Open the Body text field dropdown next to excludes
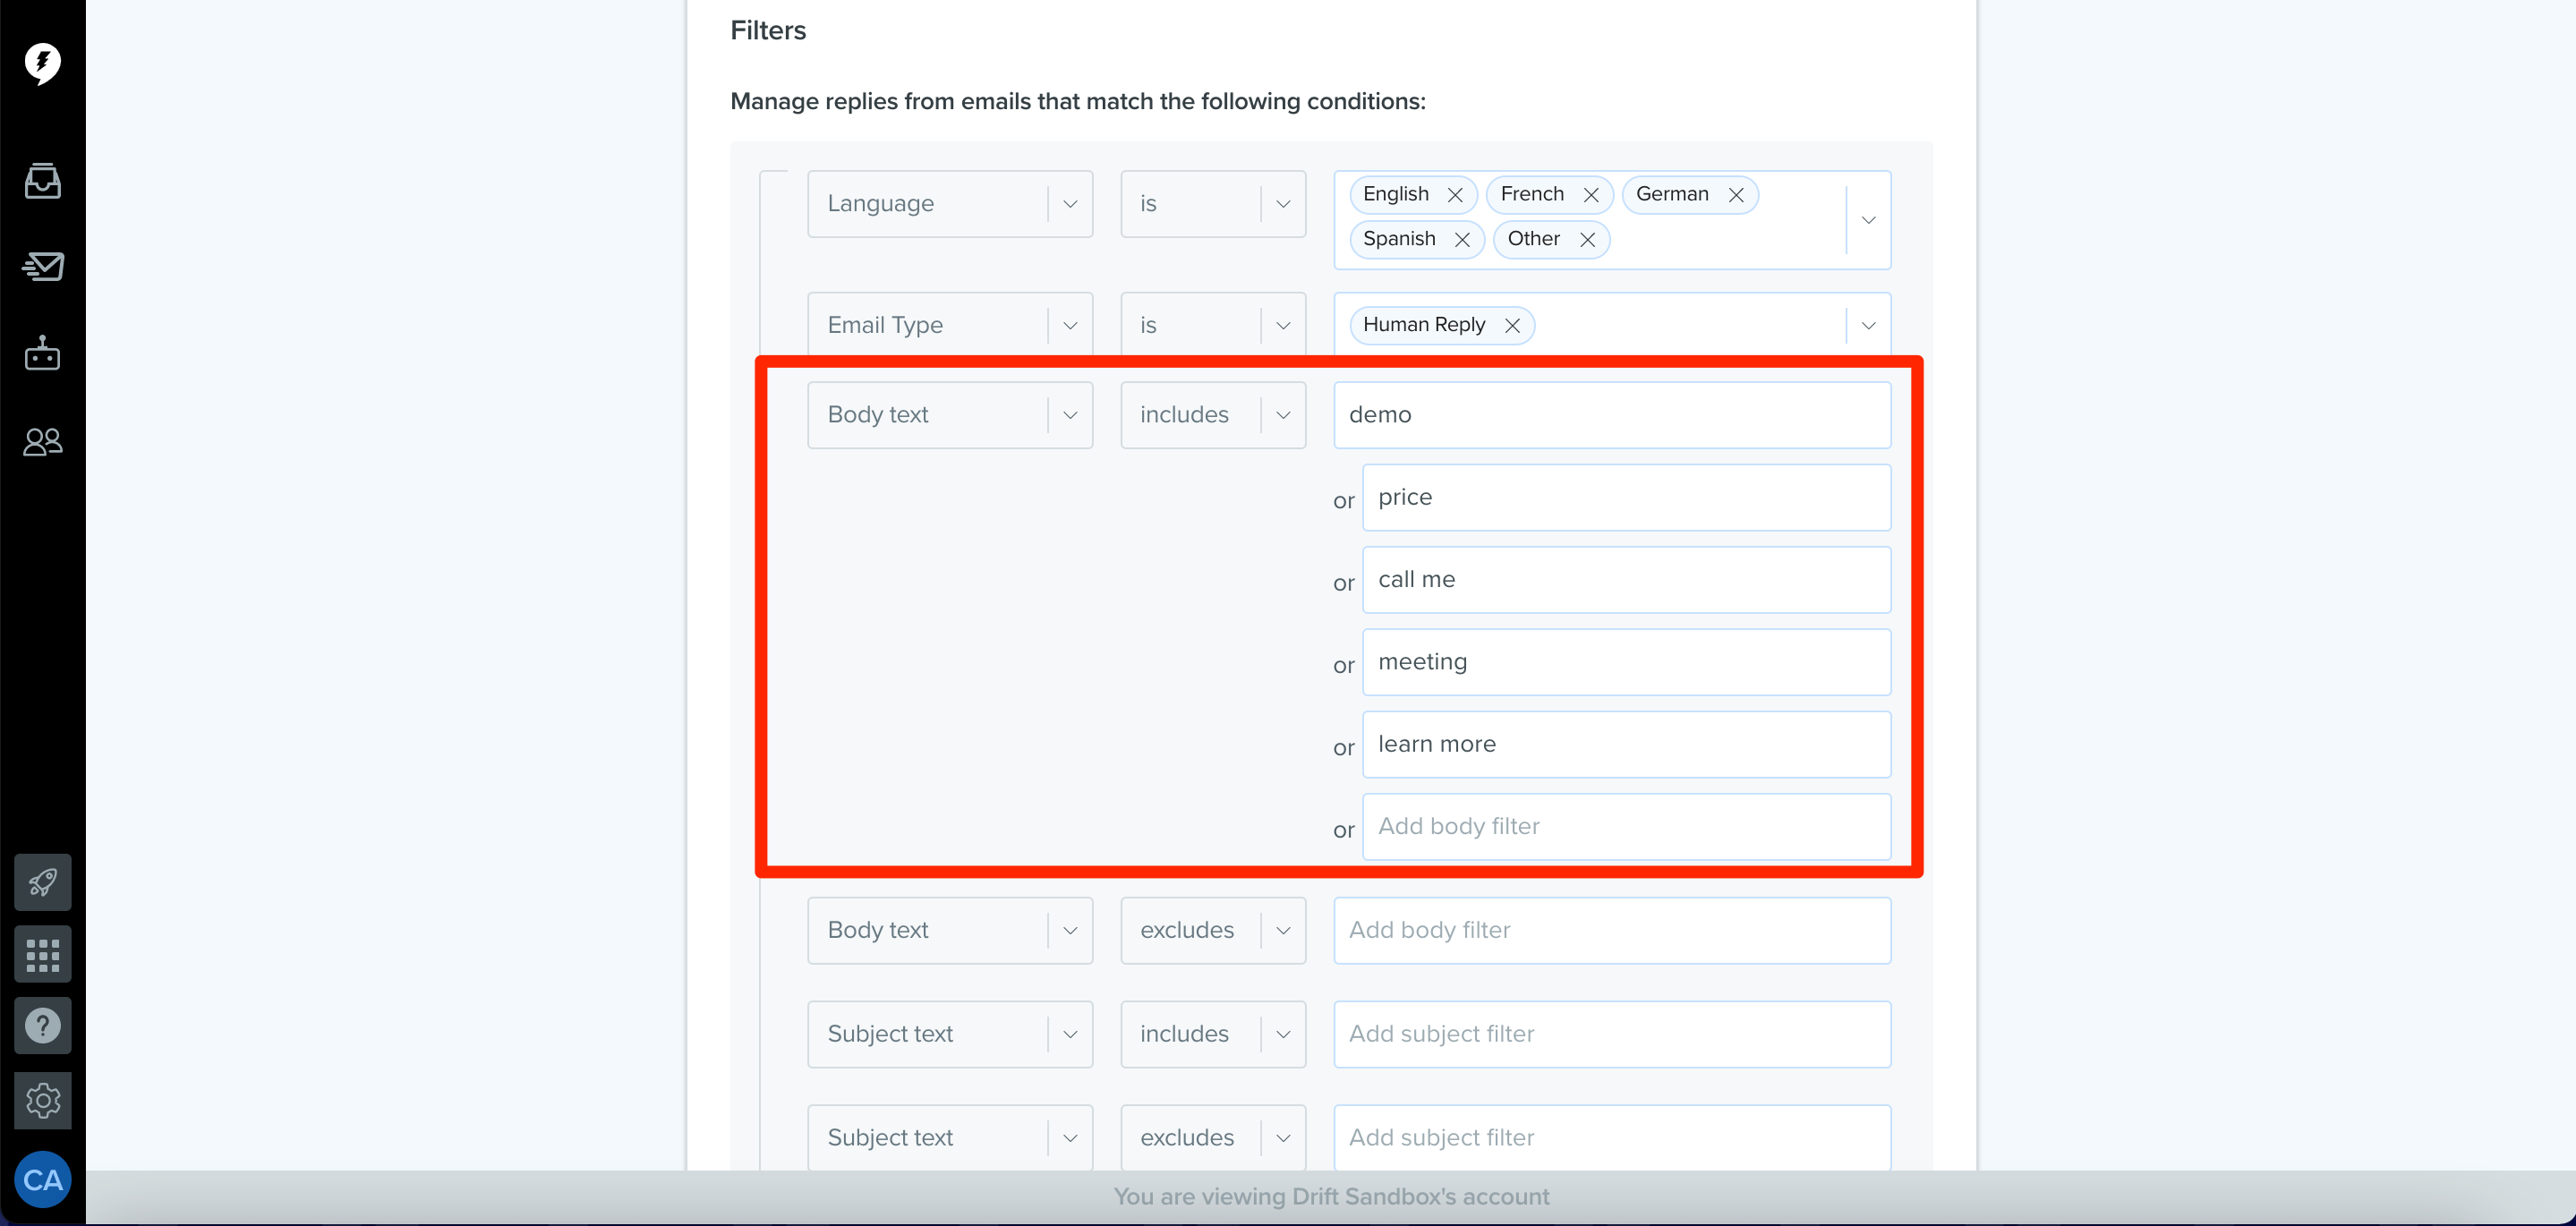Image resolution: width=2576 pixels, height=1226 pixels. click(x=950, y=930)
